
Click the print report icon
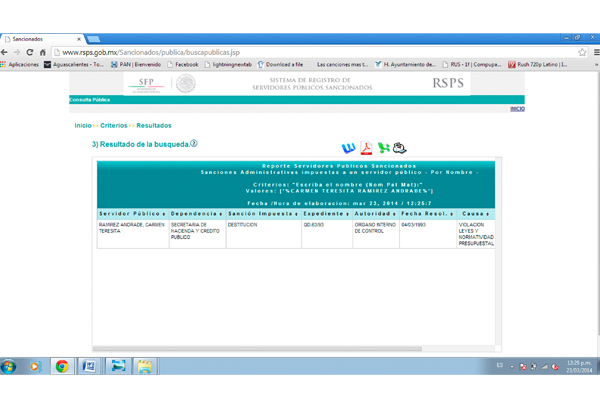[400, 149]
